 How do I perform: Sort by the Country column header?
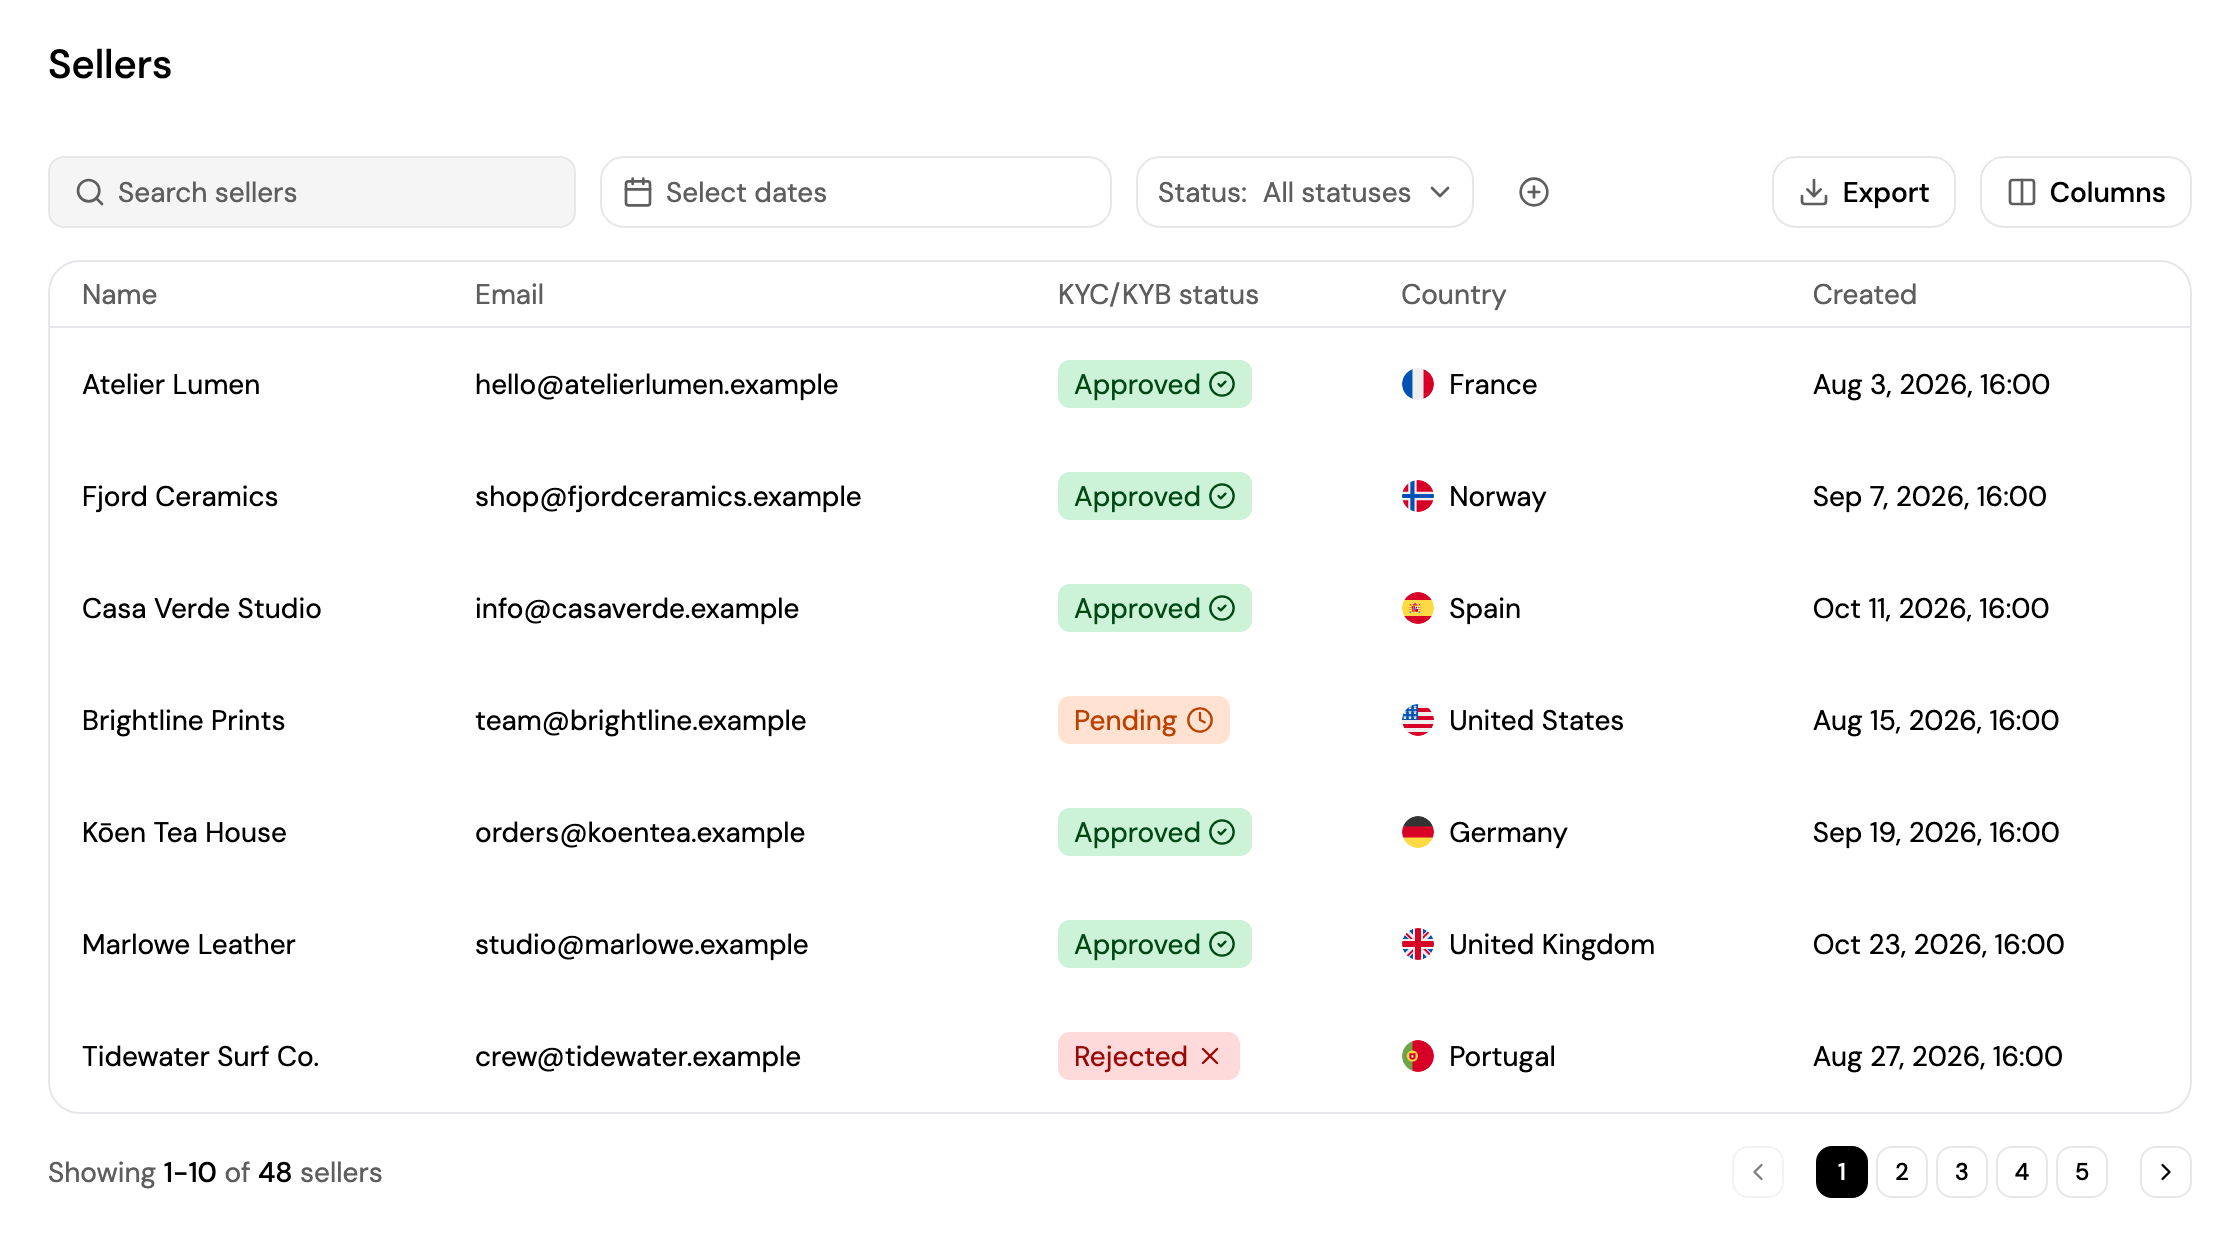pyautogui.click(x=1453, y=295)
